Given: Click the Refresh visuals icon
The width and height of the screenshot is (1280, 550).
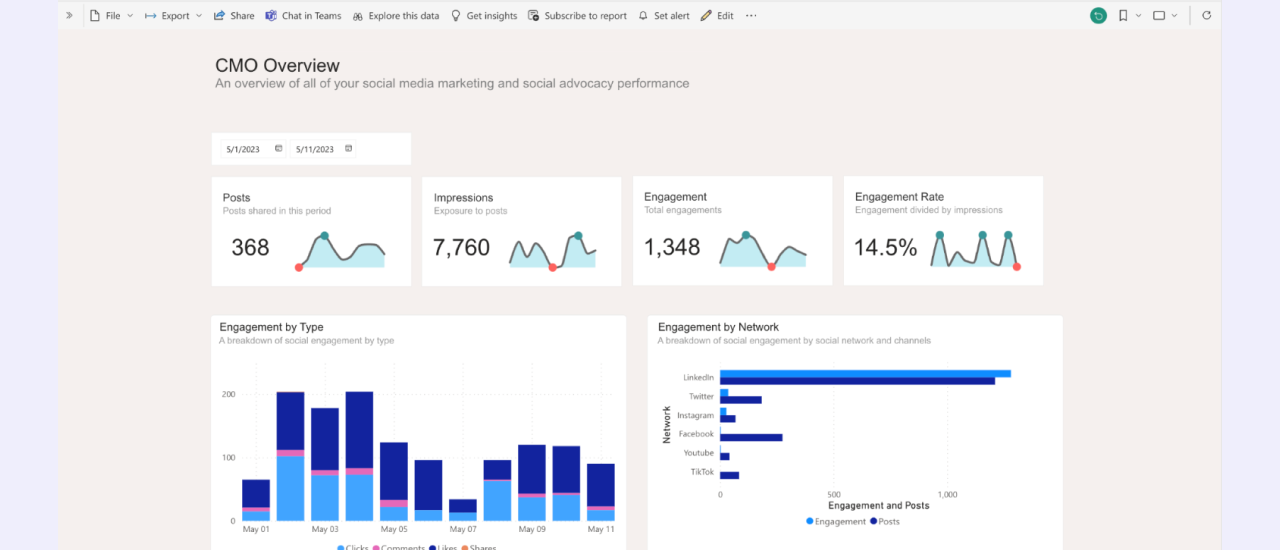Looking at the screenshot, I should coord(1206,16).
